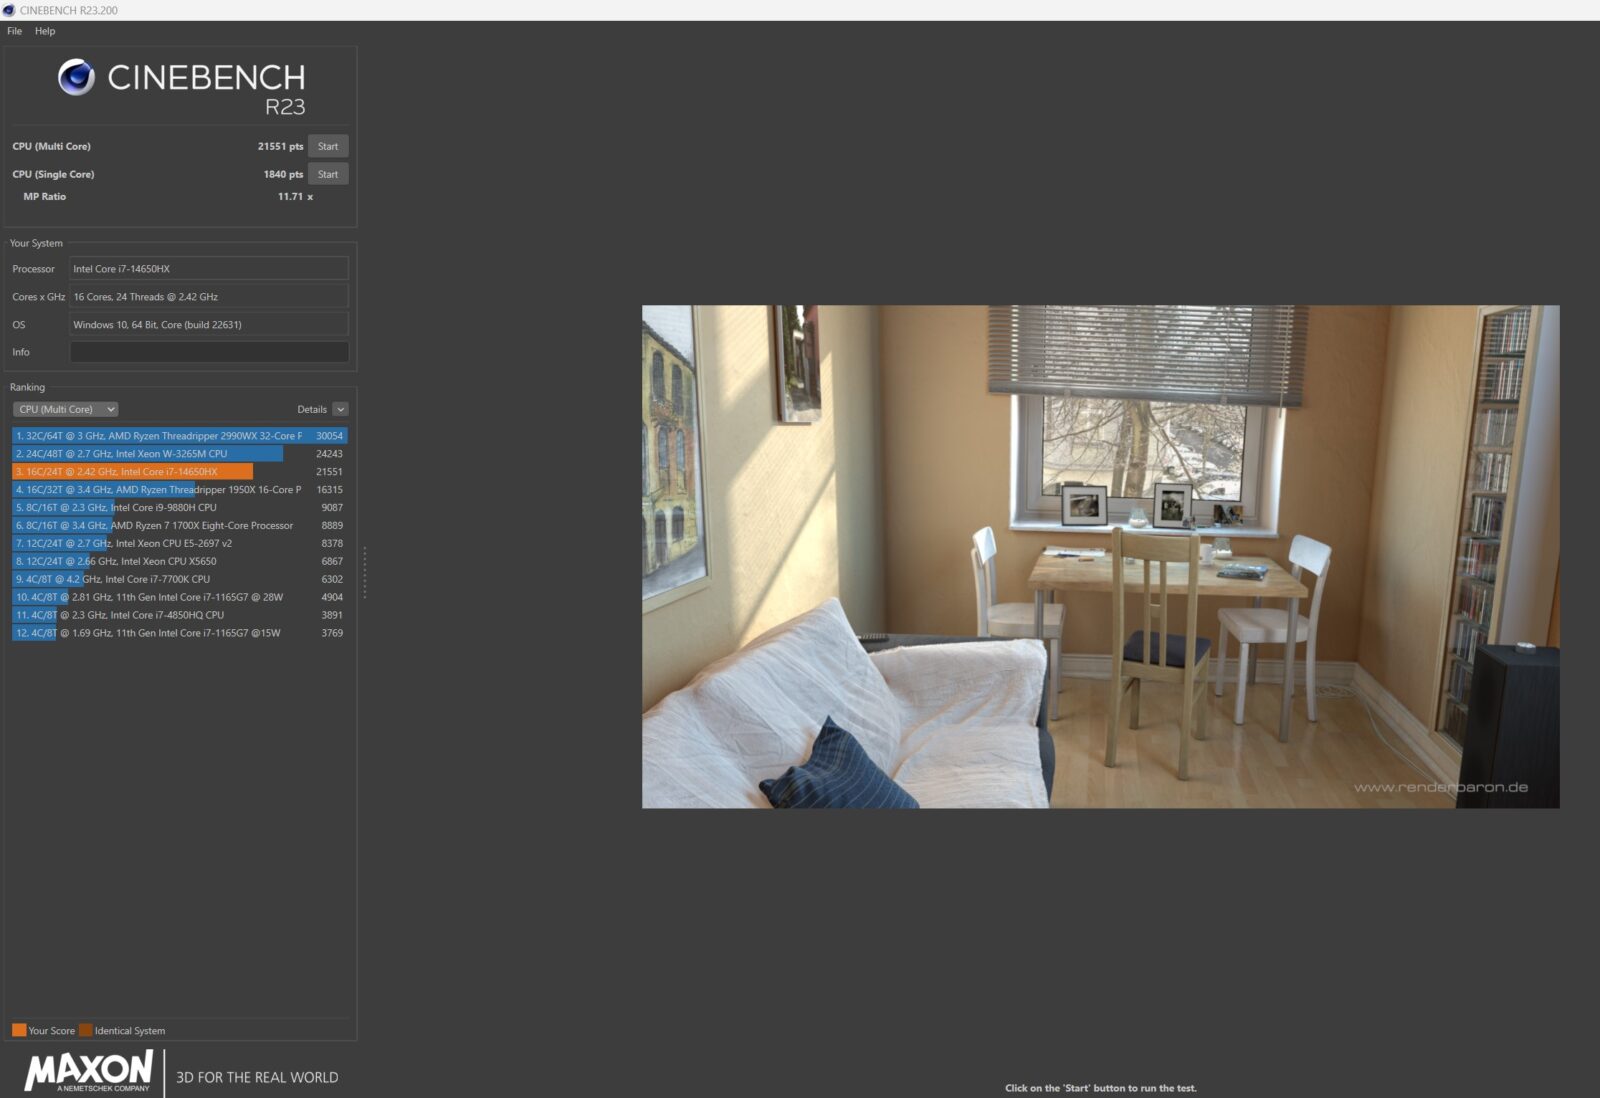1600x1098 pixels.
Task: Select the Threadripper 2990WX ranking entry
Action: (x=160, y=436)
